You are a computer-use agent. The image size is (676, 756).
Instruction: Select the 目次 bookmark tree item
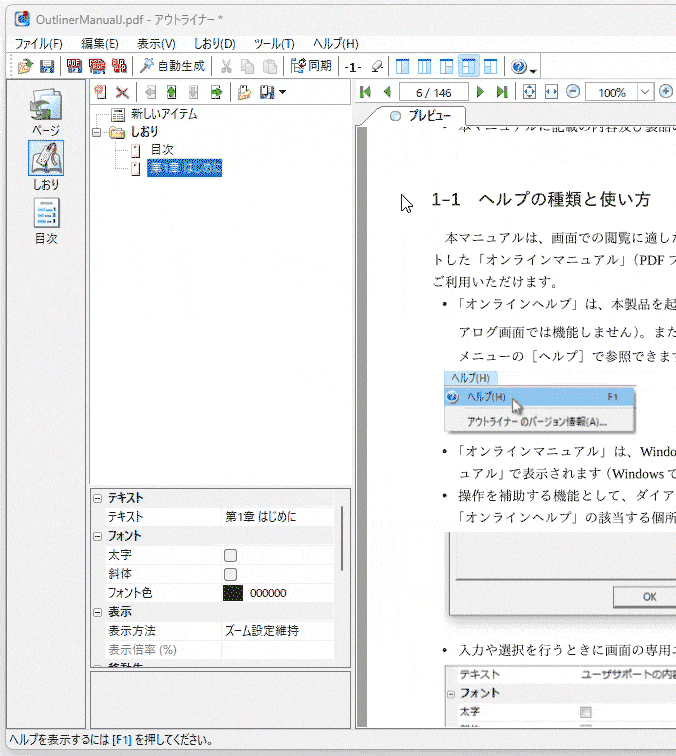(161, 150)
